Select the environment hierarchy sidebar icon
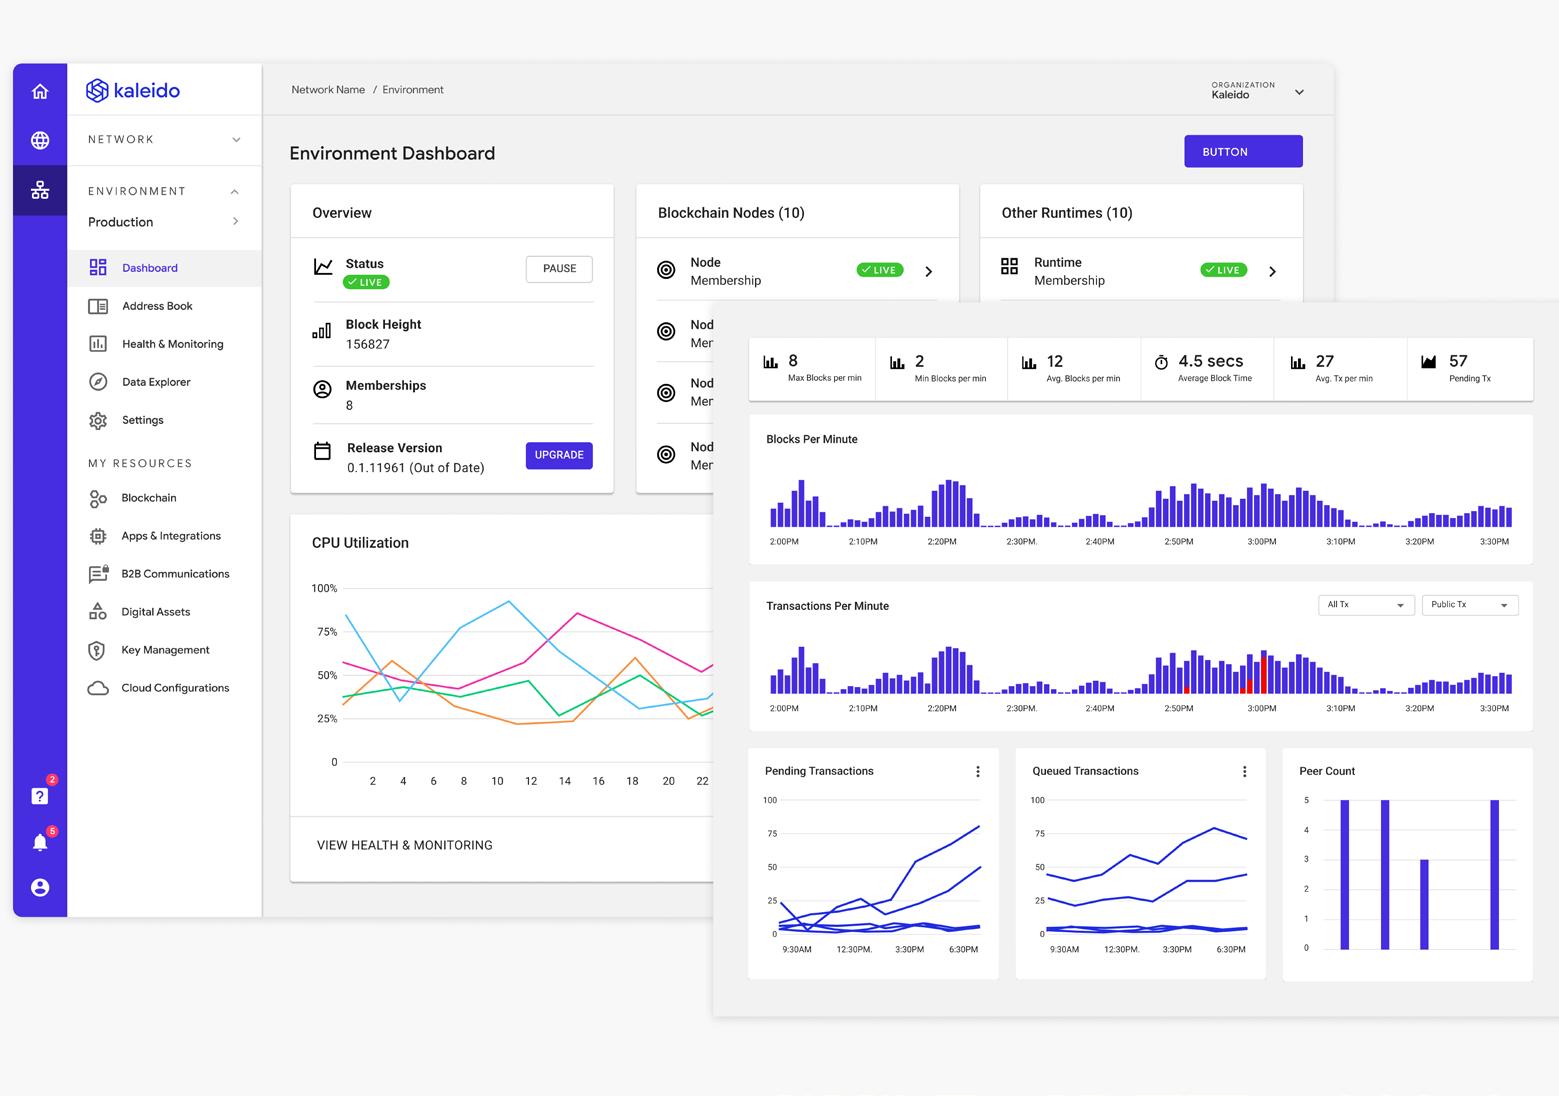 click(40, 190)
